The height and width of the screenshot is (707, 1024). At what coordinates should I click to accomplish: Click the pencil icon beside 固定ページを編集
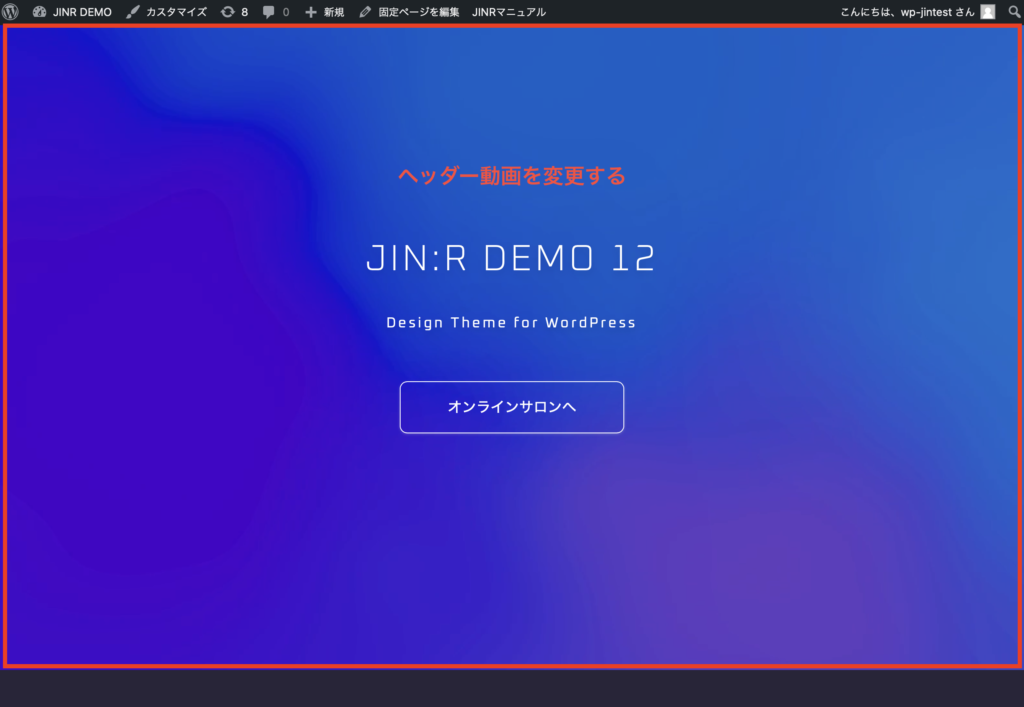click(x=364, y=12)
